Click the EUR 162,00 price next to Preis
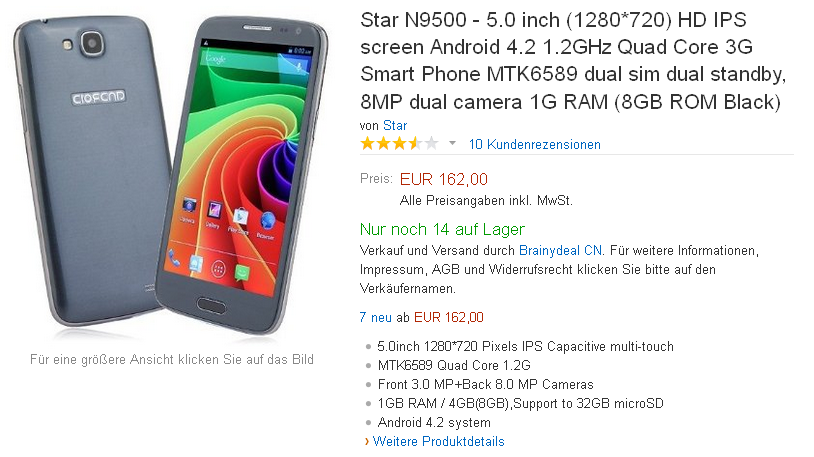Viewport: 814px width, 457px height. 443,179
